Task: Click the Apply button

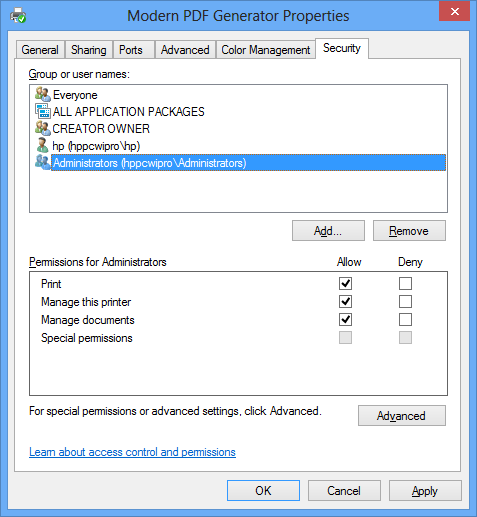Action: [425, 490]
